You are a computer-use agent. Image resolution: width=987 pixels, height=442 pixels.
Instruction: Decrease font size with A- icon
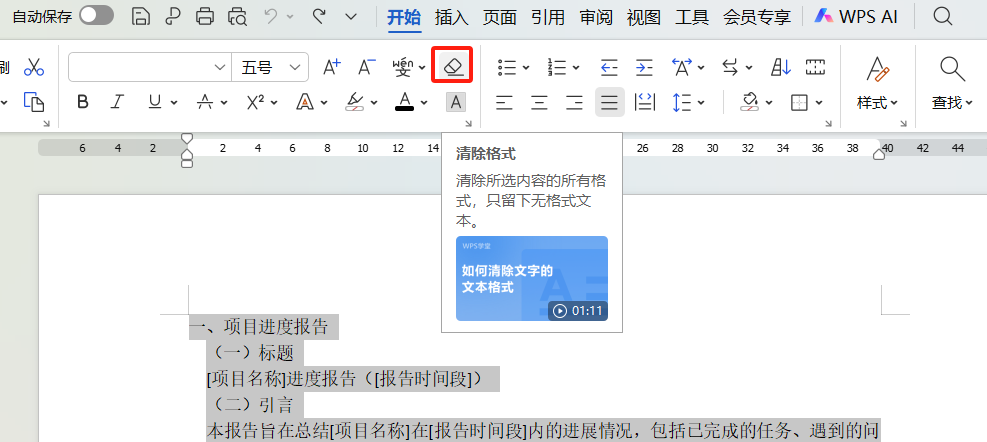pyautogui.click(x=367, y=67)
